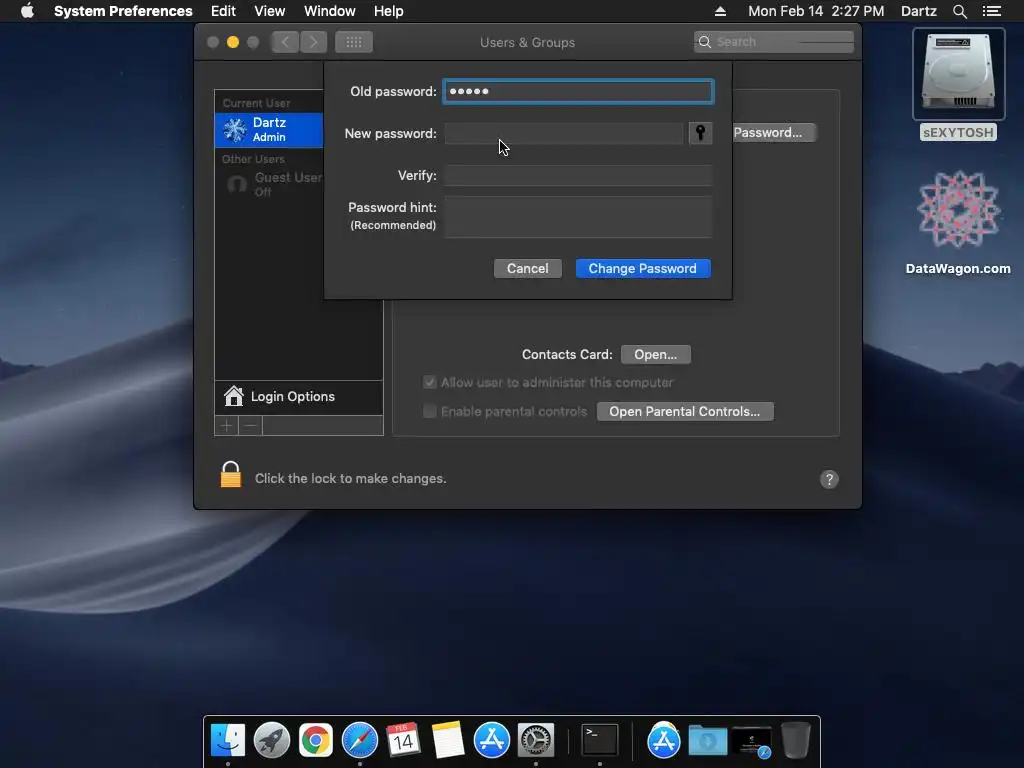Open the View menu
This screenshot has width=1024, height=768.
pos(270,11)
